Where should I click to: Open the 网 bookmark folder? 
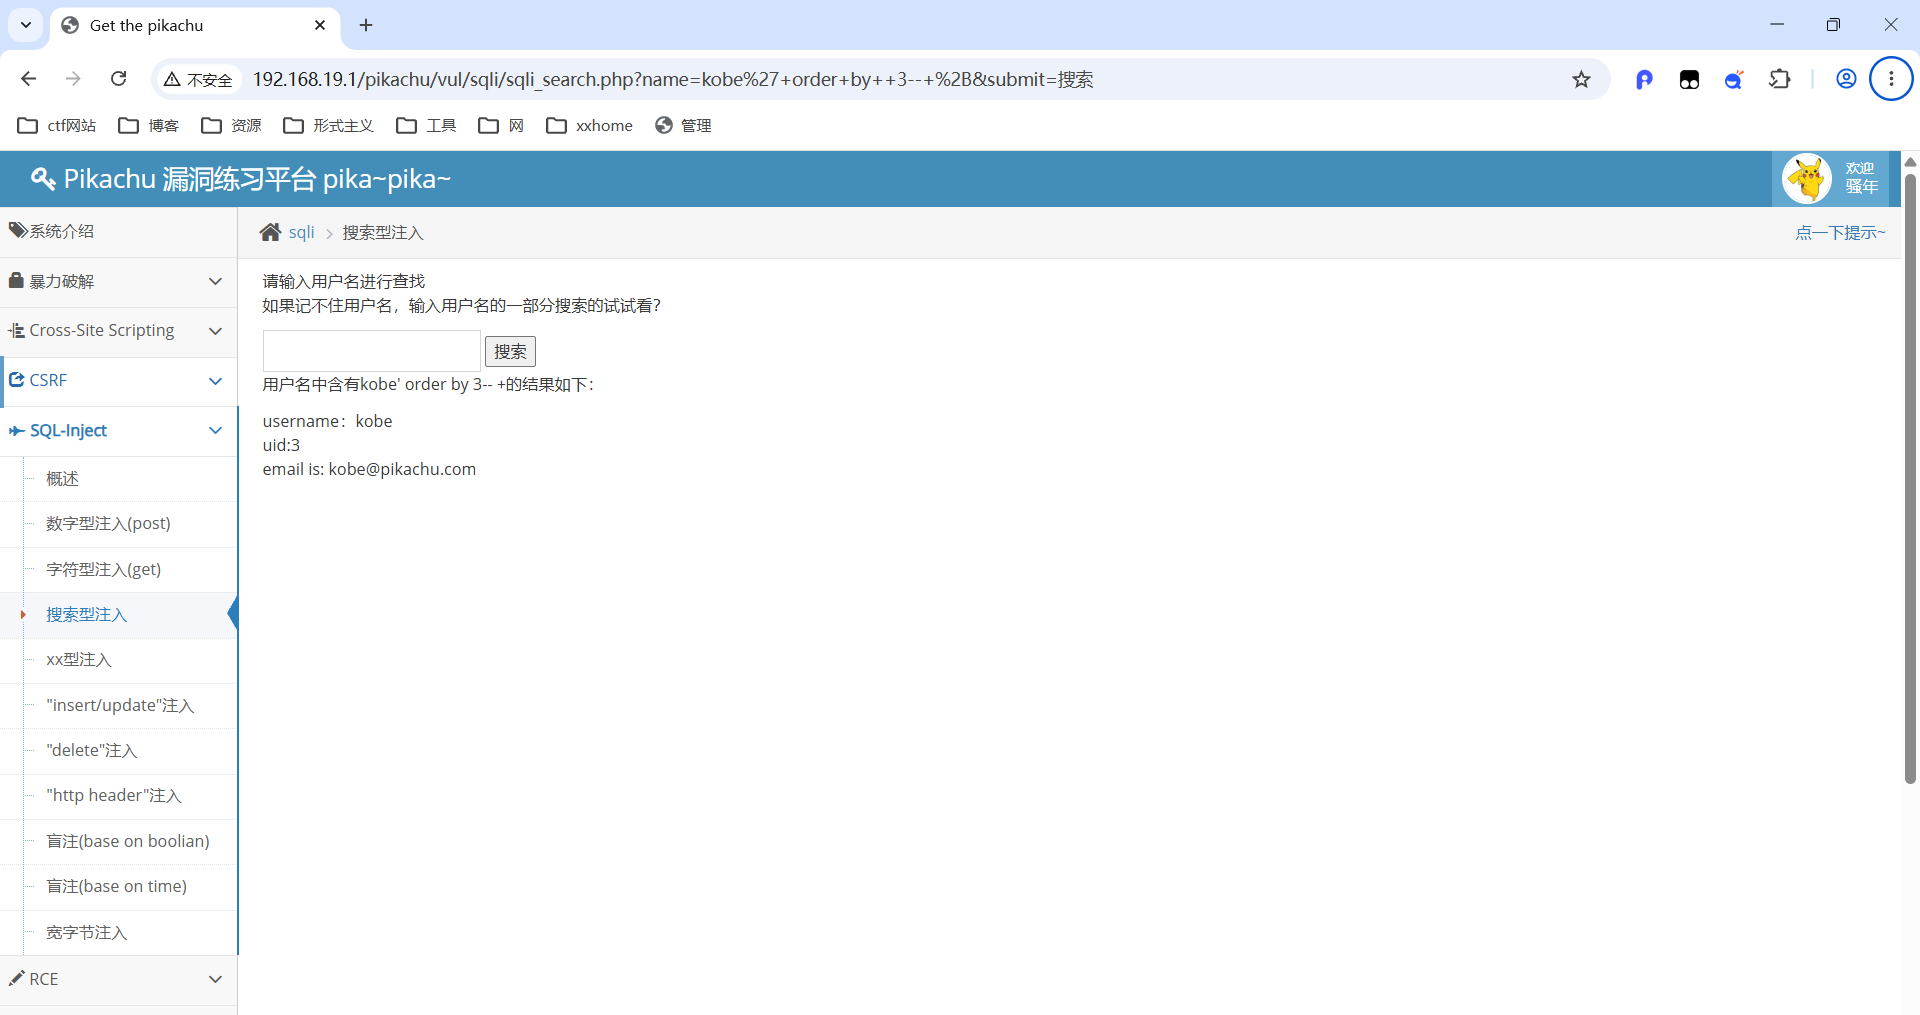click(x=501, y=125)
